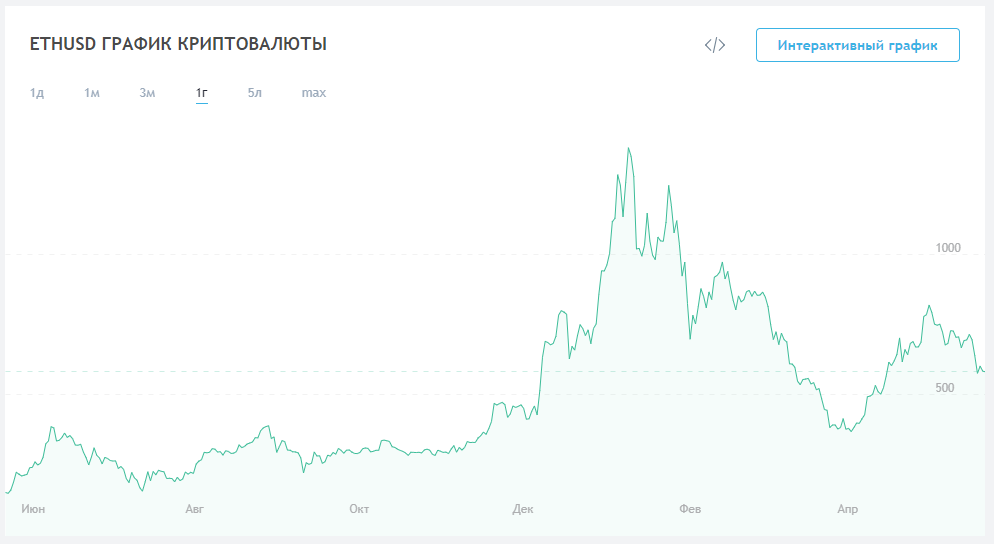
Task: Click the Дек month axis label
Action: tap(523, 509)
